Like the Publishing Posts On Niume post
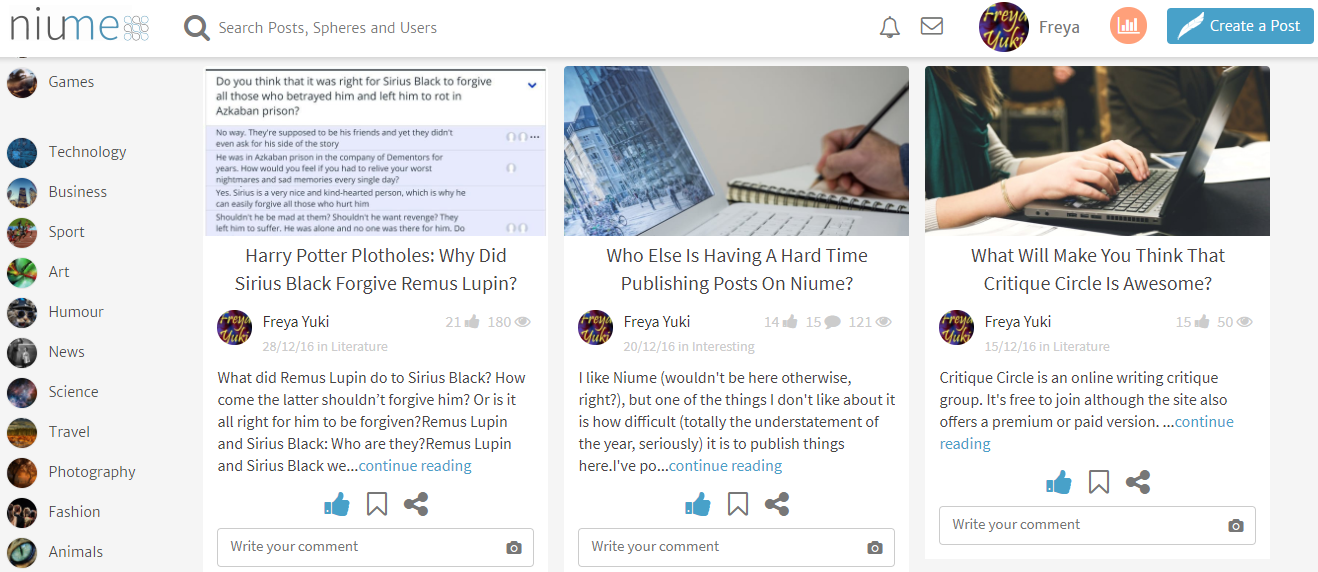The height and width of the screenshot is (572, 1318). coord(698,504)
